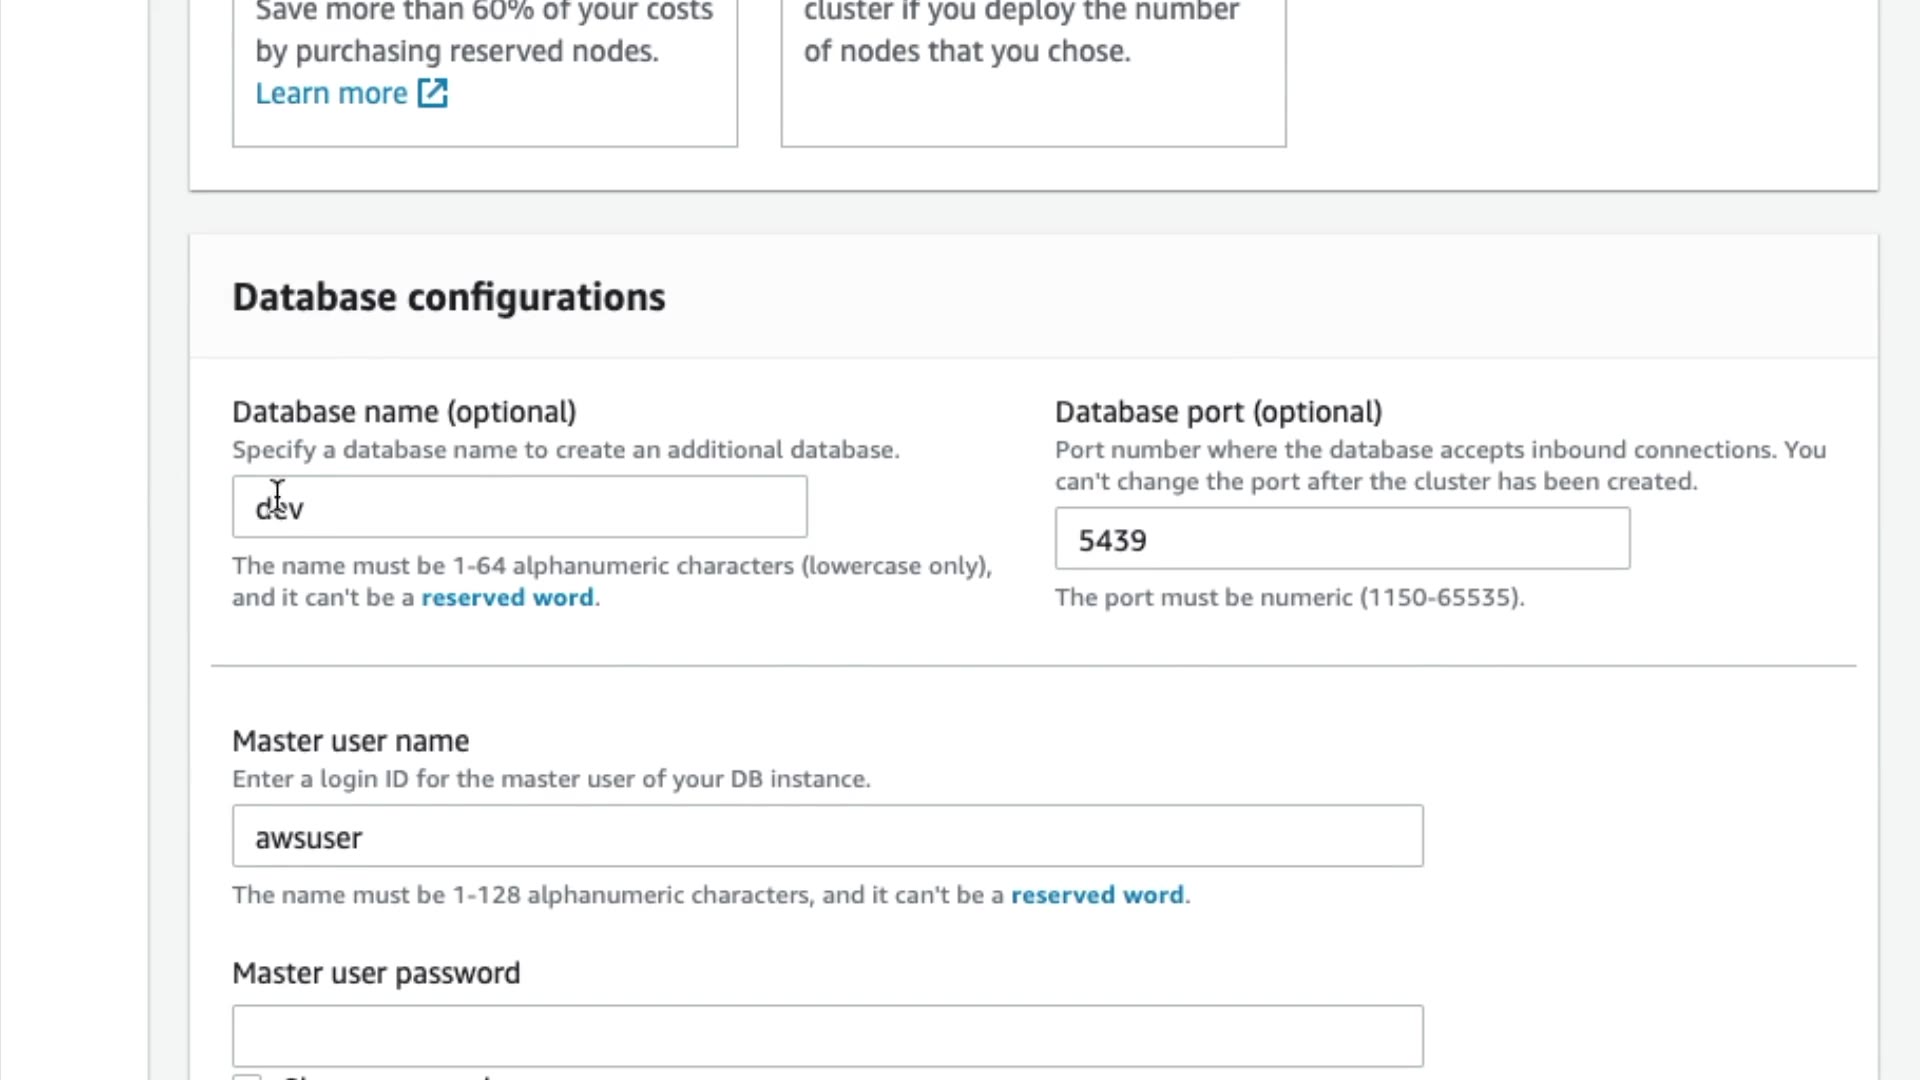Tick the checkbox below the password field
Image resolution: width=1920 pixels, height=1080 pixels.
(247, 1076)
